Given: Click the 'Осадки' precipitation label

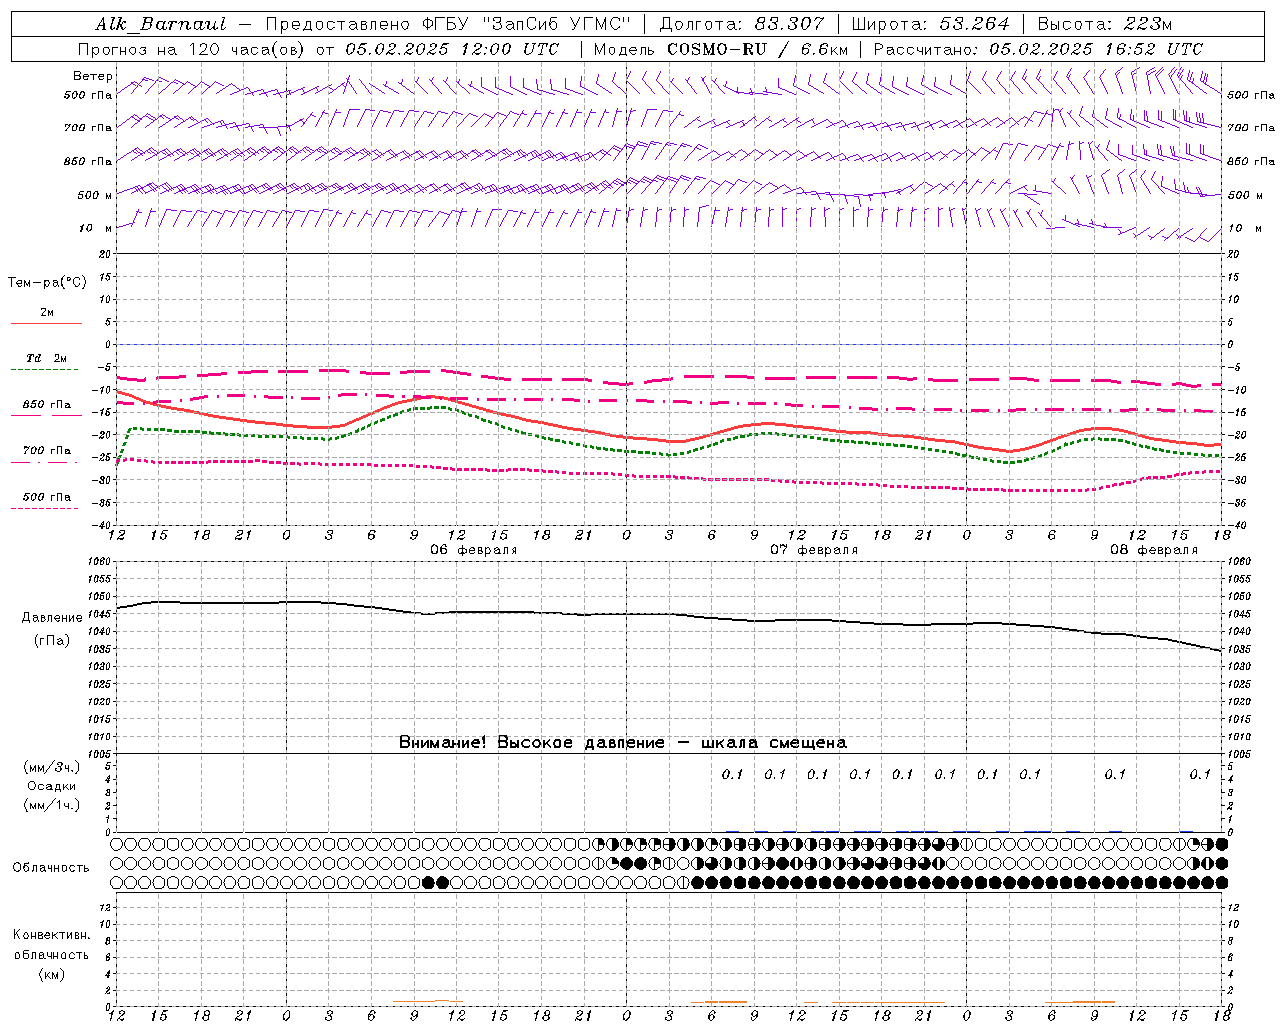Looking at the screenshot, I should [52, 786].
